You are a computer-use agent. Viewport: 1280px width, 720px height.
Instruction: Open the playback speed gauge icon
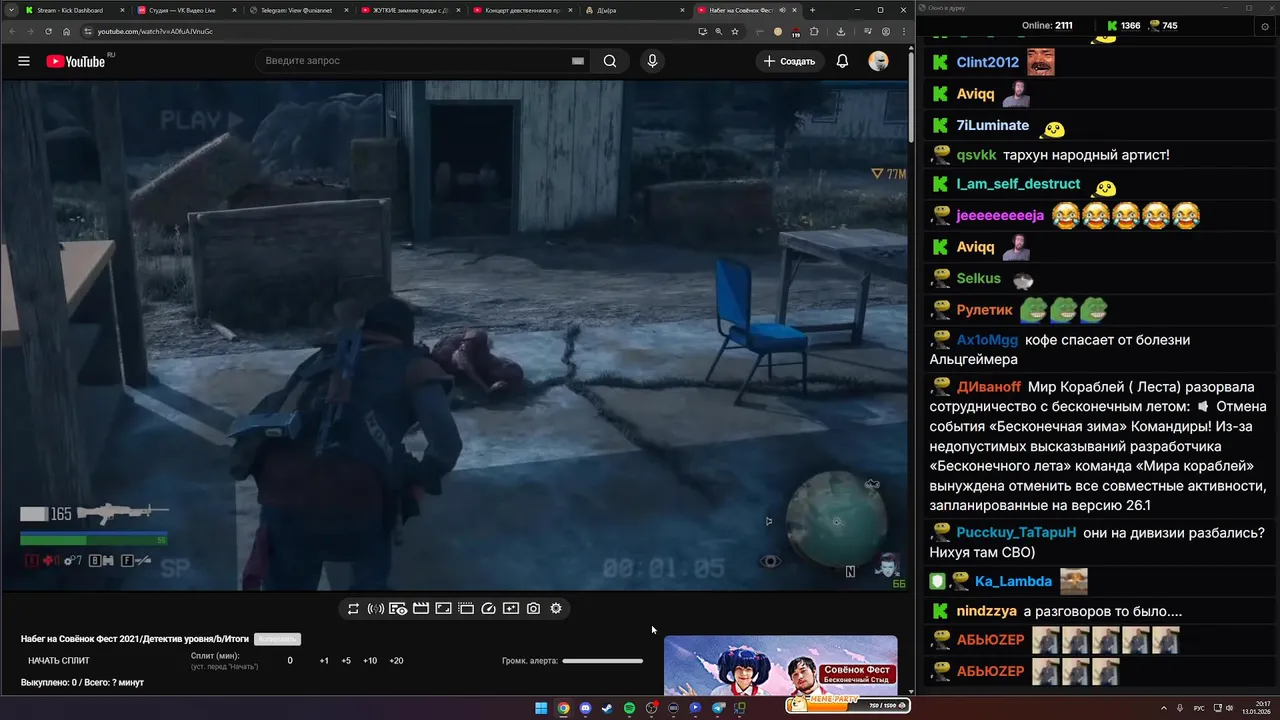click(489, 608)
